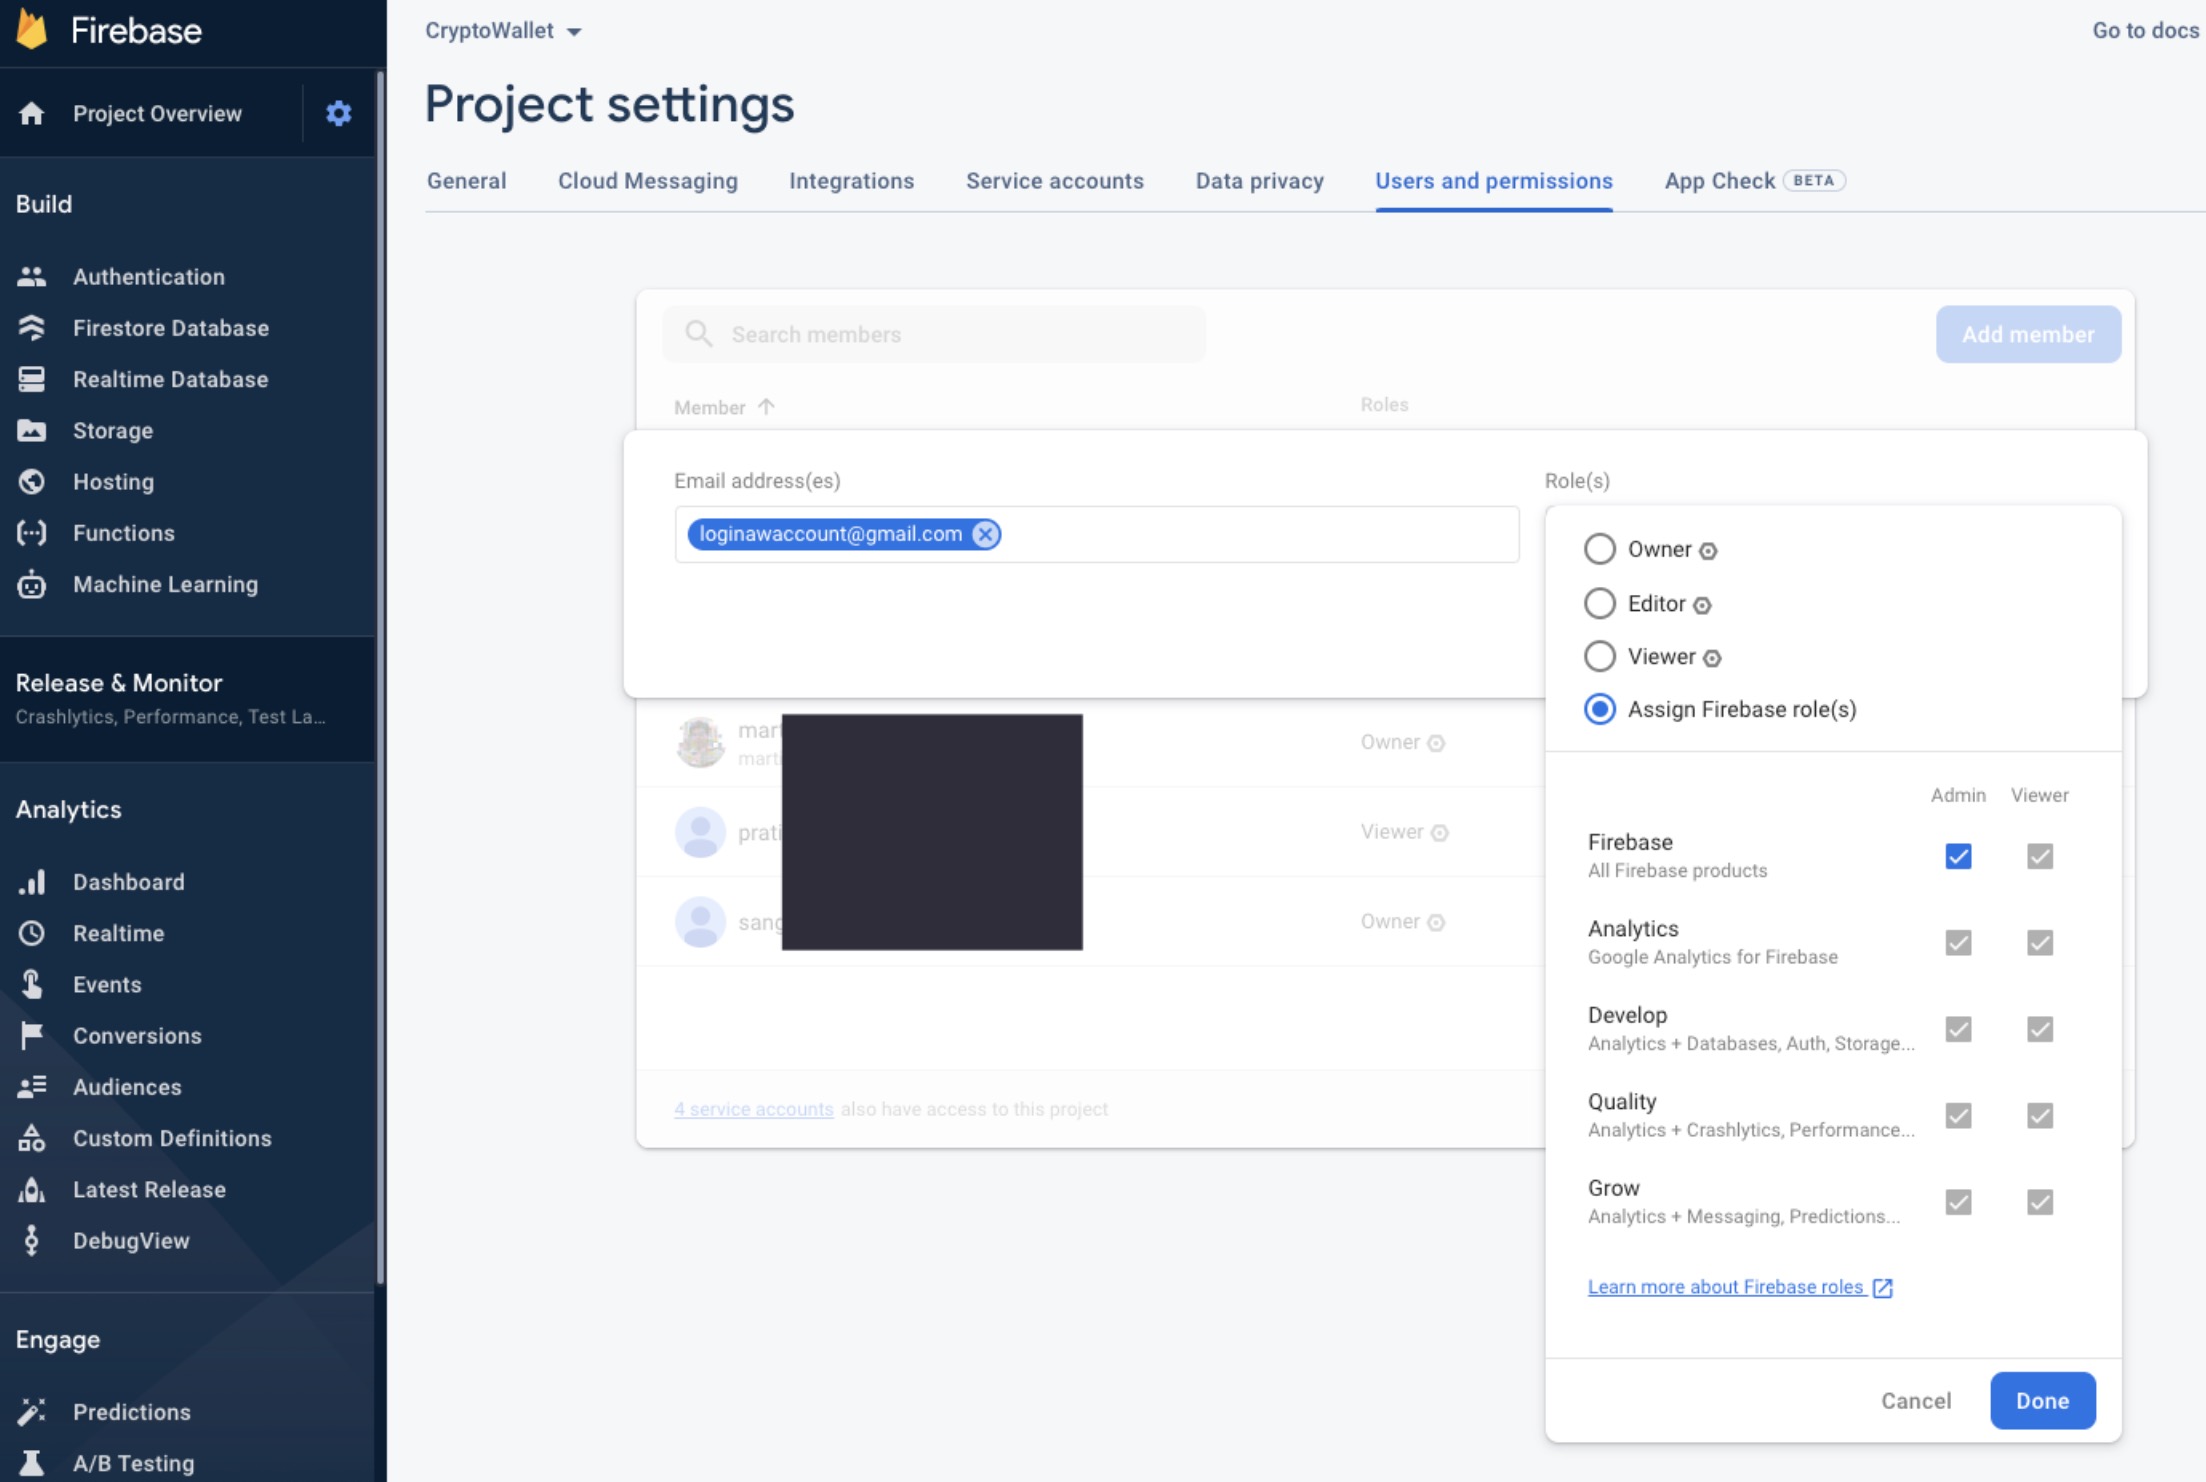Select the Editor radio button
The height and width of the screenshot is (1482, 2206).
[x=1599, y=603]
